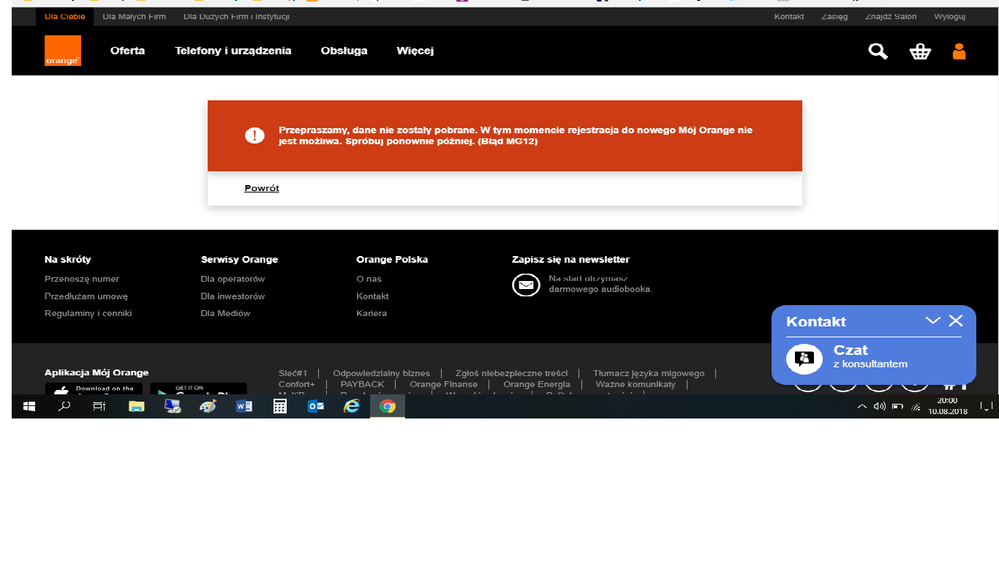
Task: Click the Powrót link
Action: click(x=262, y=188)
